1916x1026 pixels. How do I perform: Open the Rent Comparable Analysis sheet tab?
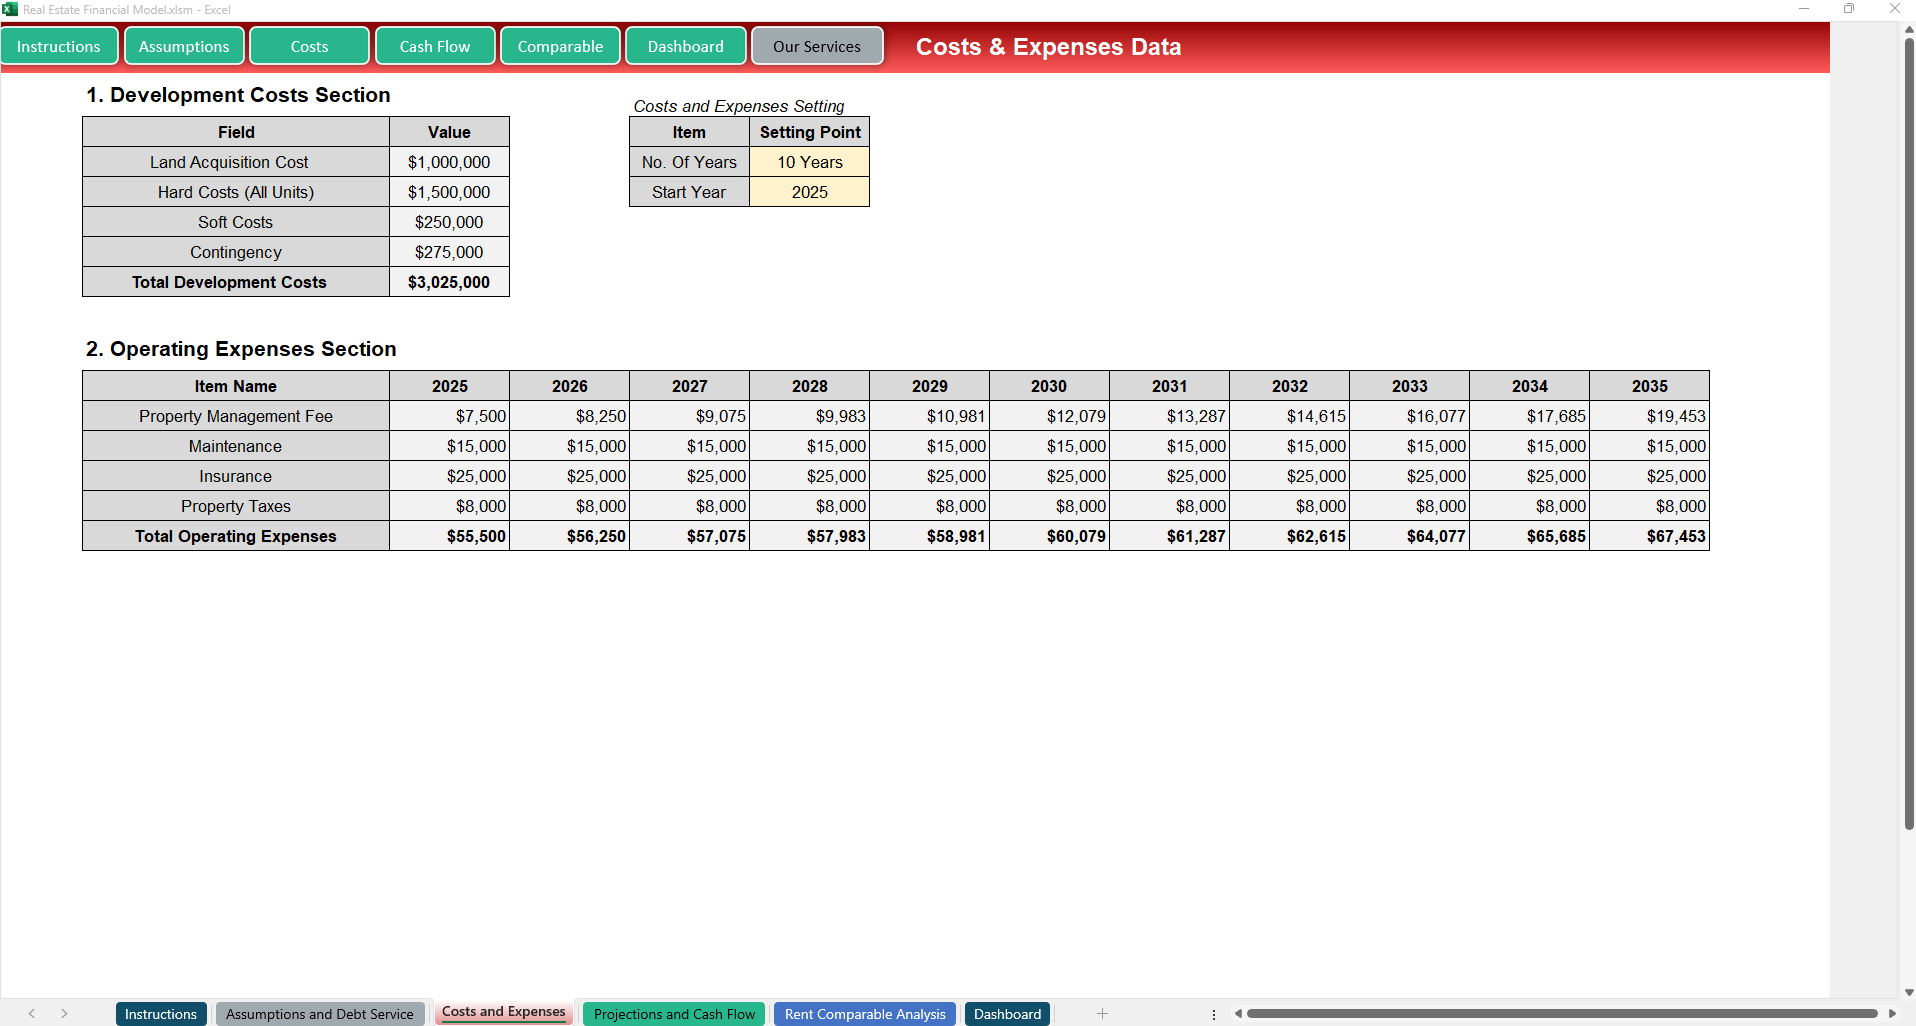pos(864,1014)
